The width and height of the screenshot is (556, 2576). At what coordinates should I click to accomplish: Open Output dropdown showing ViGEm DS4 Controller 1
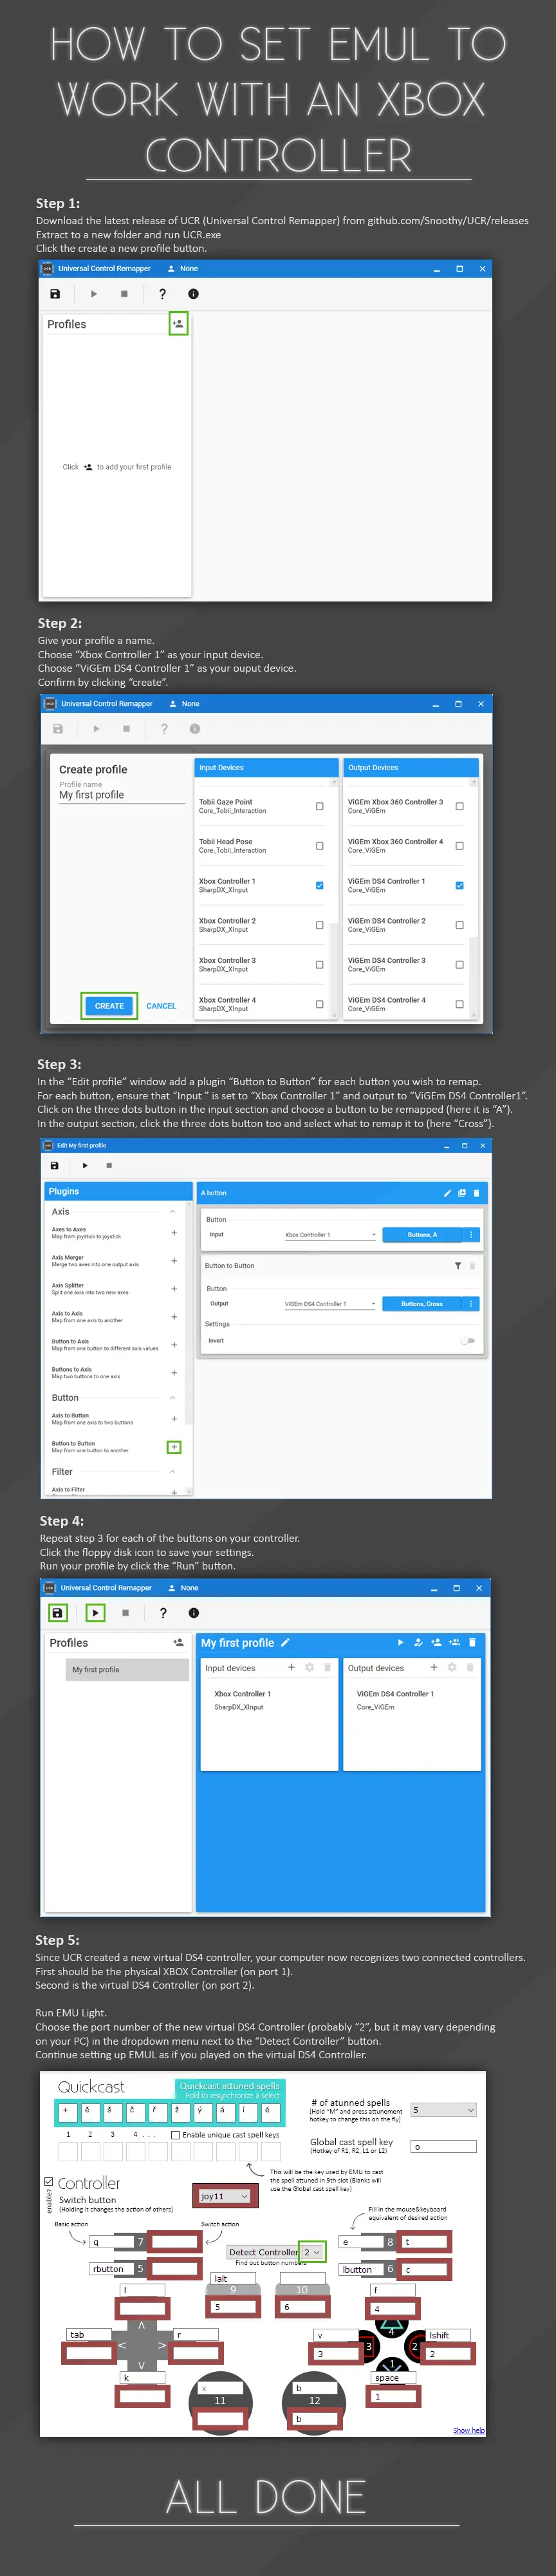[330, 1304]
